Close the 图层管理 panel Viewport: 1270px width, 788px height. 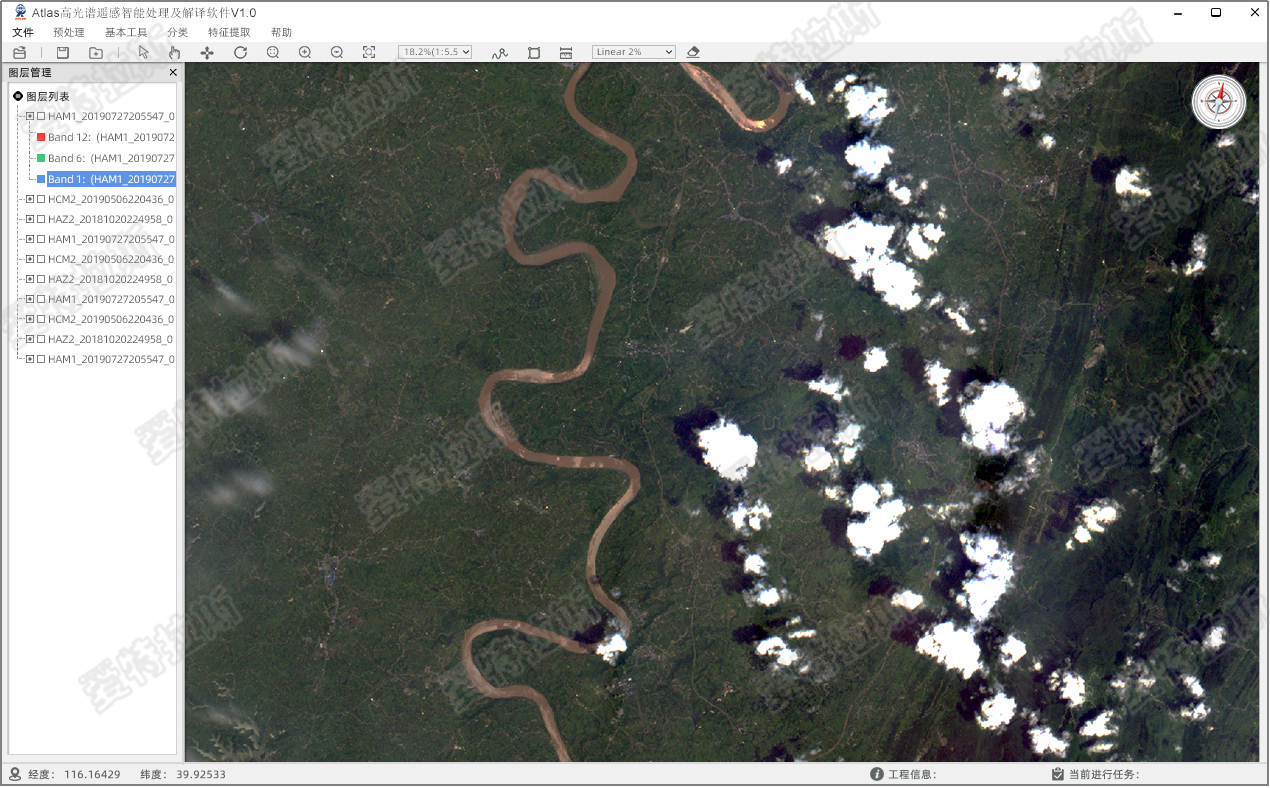(x=173, y=73)
